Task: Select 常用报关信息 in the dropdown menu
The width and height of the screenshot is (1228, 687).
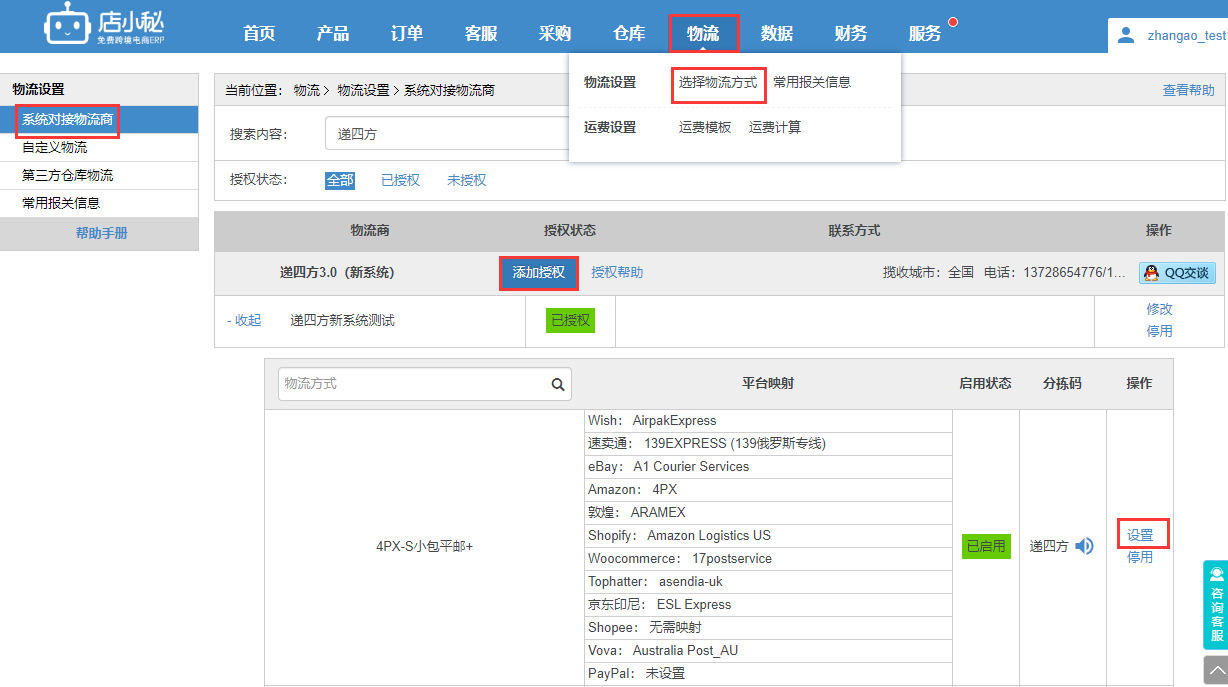Action: click(x=812, y=82)
